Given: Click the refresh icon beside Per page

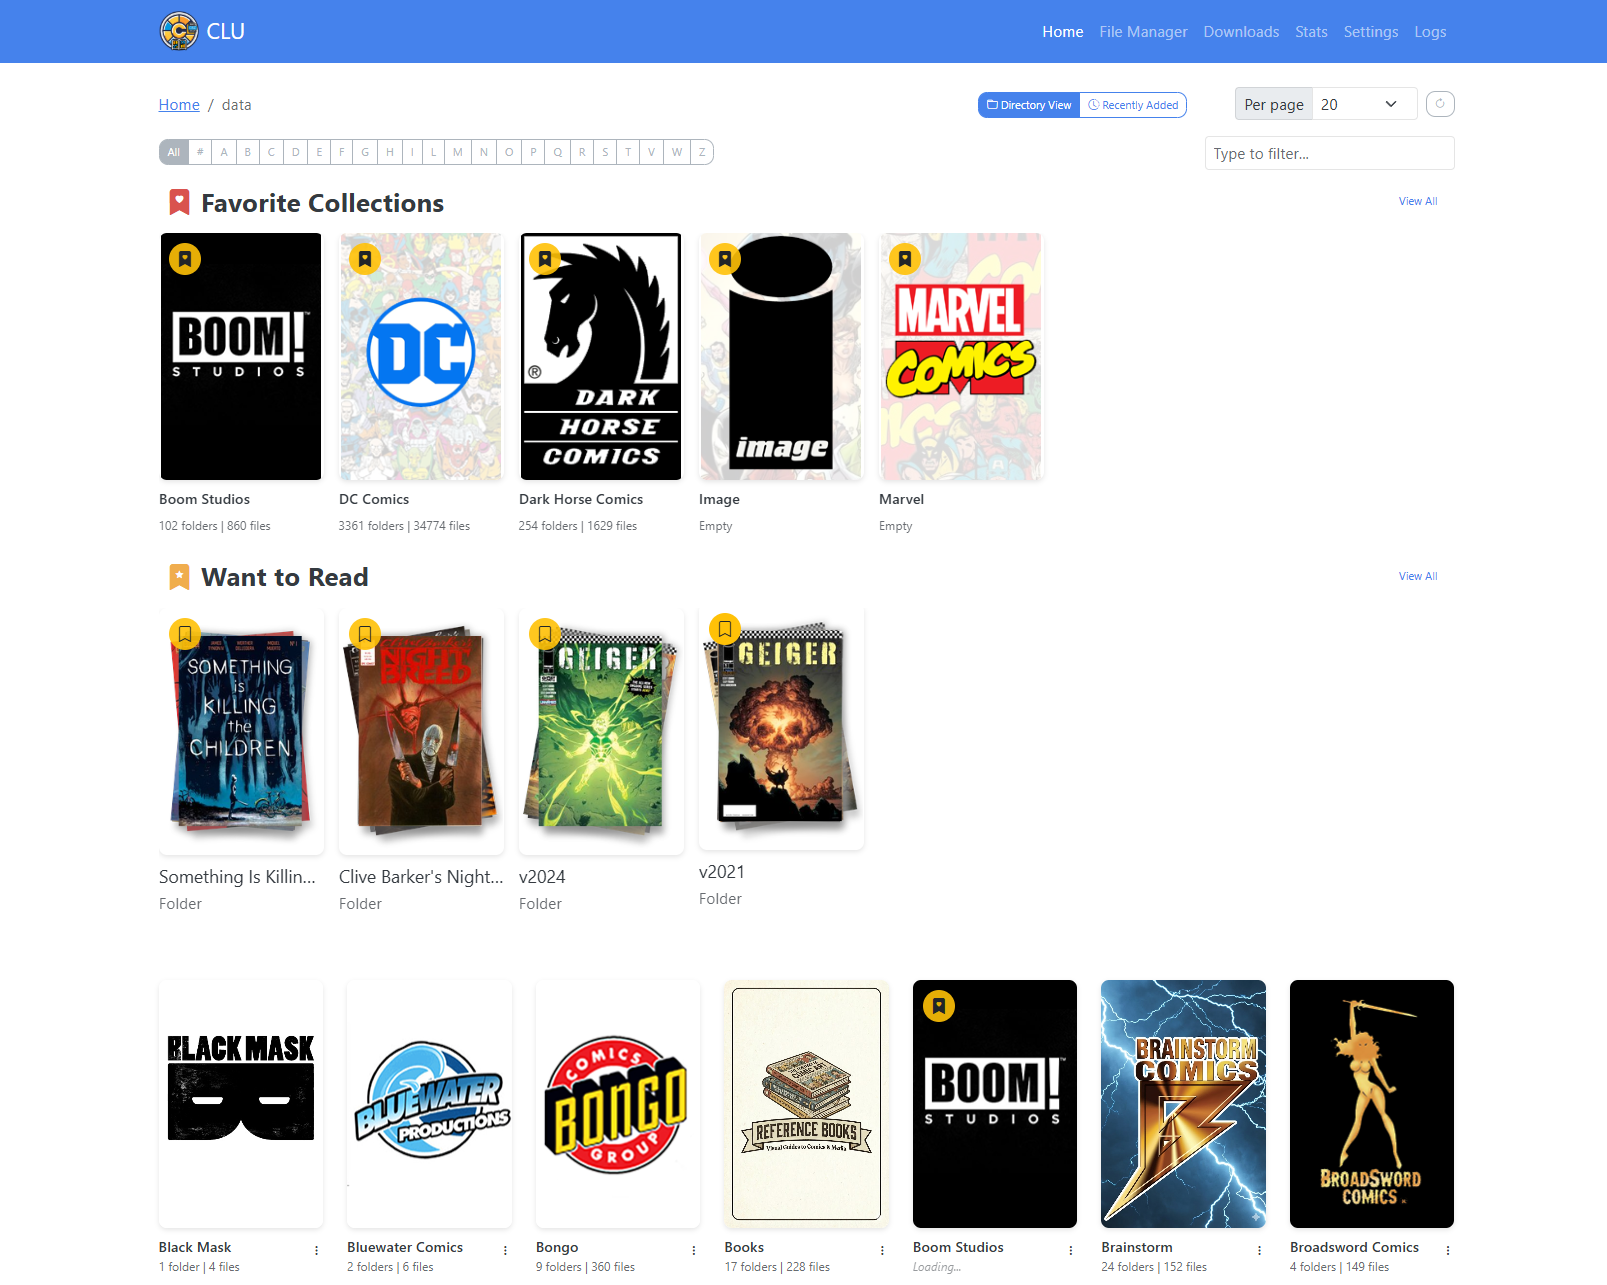Looking at the screenshot, I should pos(1439,104).
